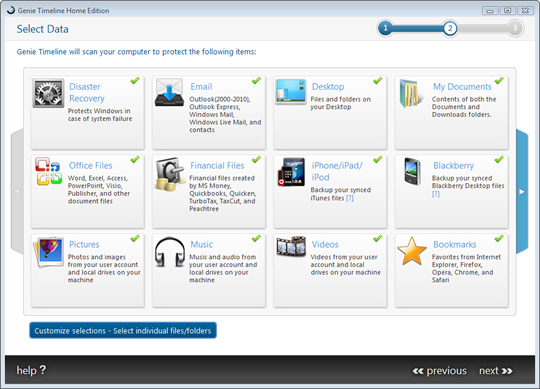
Task: Uncheck the Music green checkmark
Action: 256,238
